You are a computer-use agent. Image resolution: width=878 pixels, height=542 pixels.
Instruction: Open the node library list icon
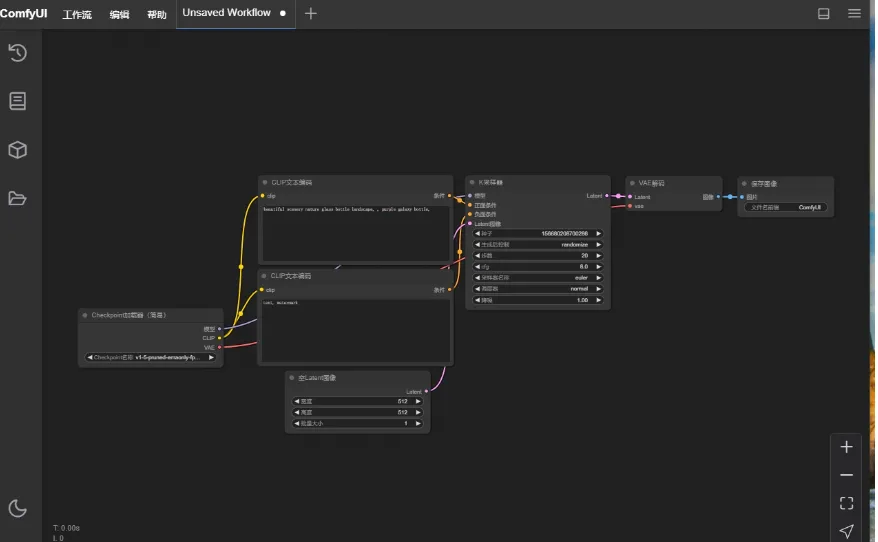point(17,101)
